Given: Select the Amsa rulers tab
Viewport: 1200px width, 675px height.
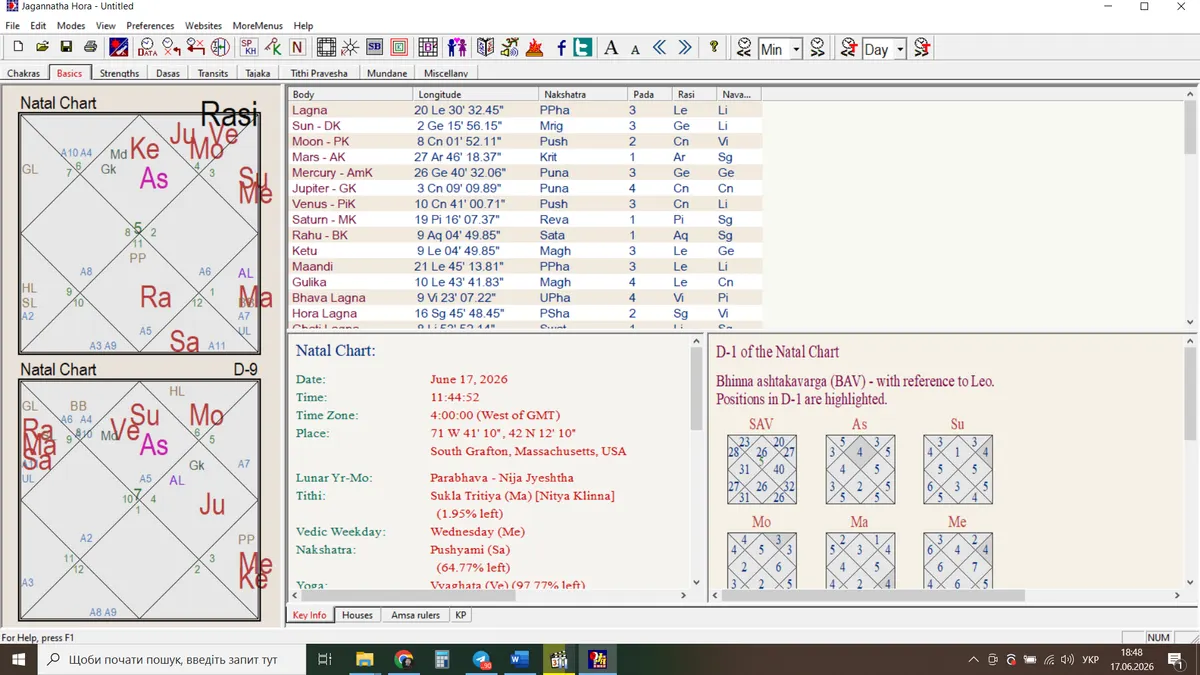Looking at the screenshot, I should (415, 615).
